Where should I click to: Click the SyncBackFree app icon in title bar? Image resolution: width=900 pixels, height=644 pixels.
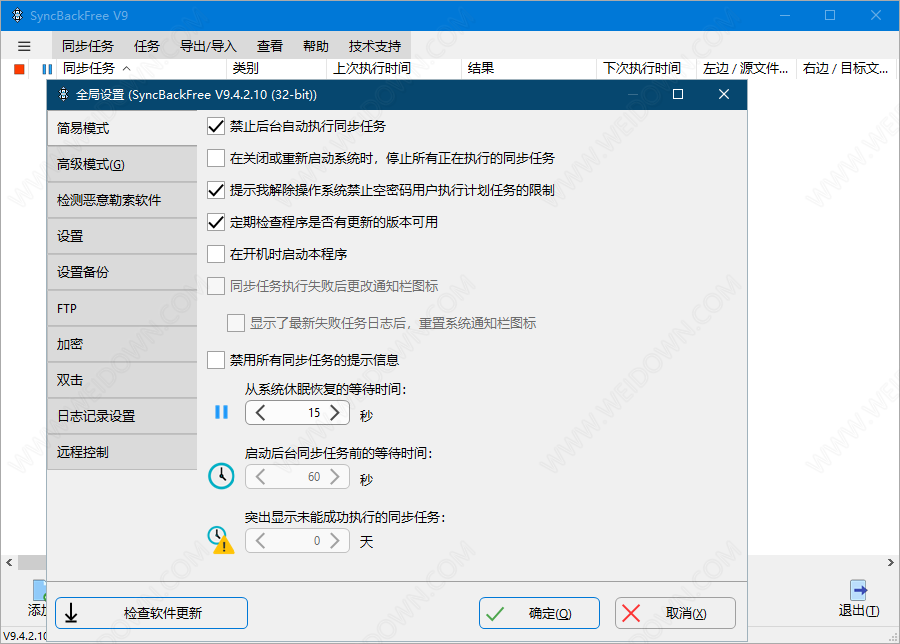tap(17, 15)
